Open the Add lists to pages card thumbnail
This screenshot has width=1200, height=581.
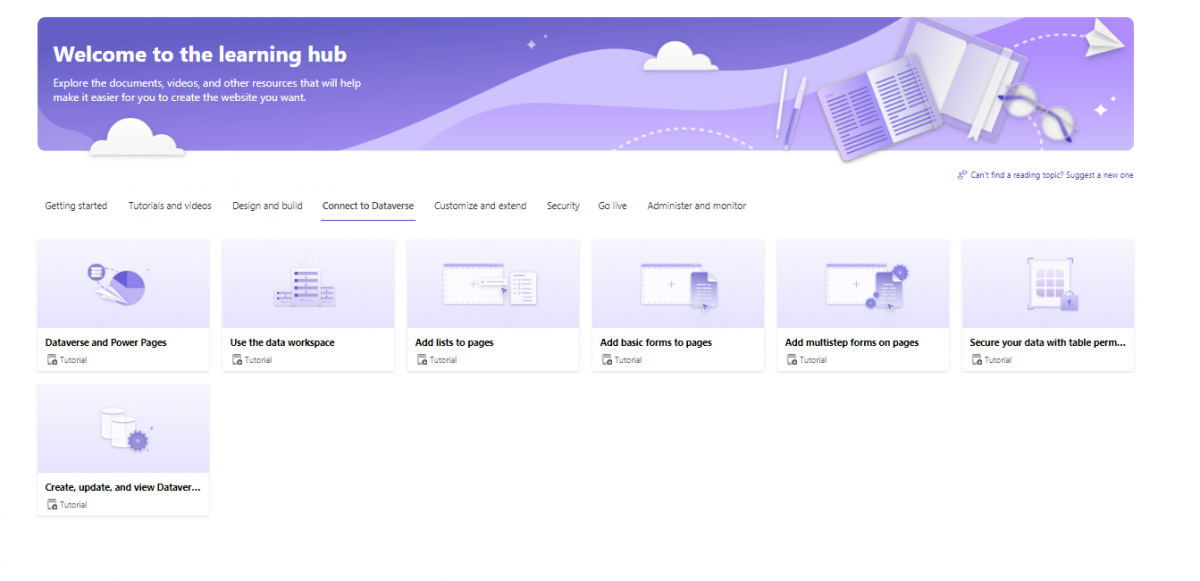click(x=492, y=284)
